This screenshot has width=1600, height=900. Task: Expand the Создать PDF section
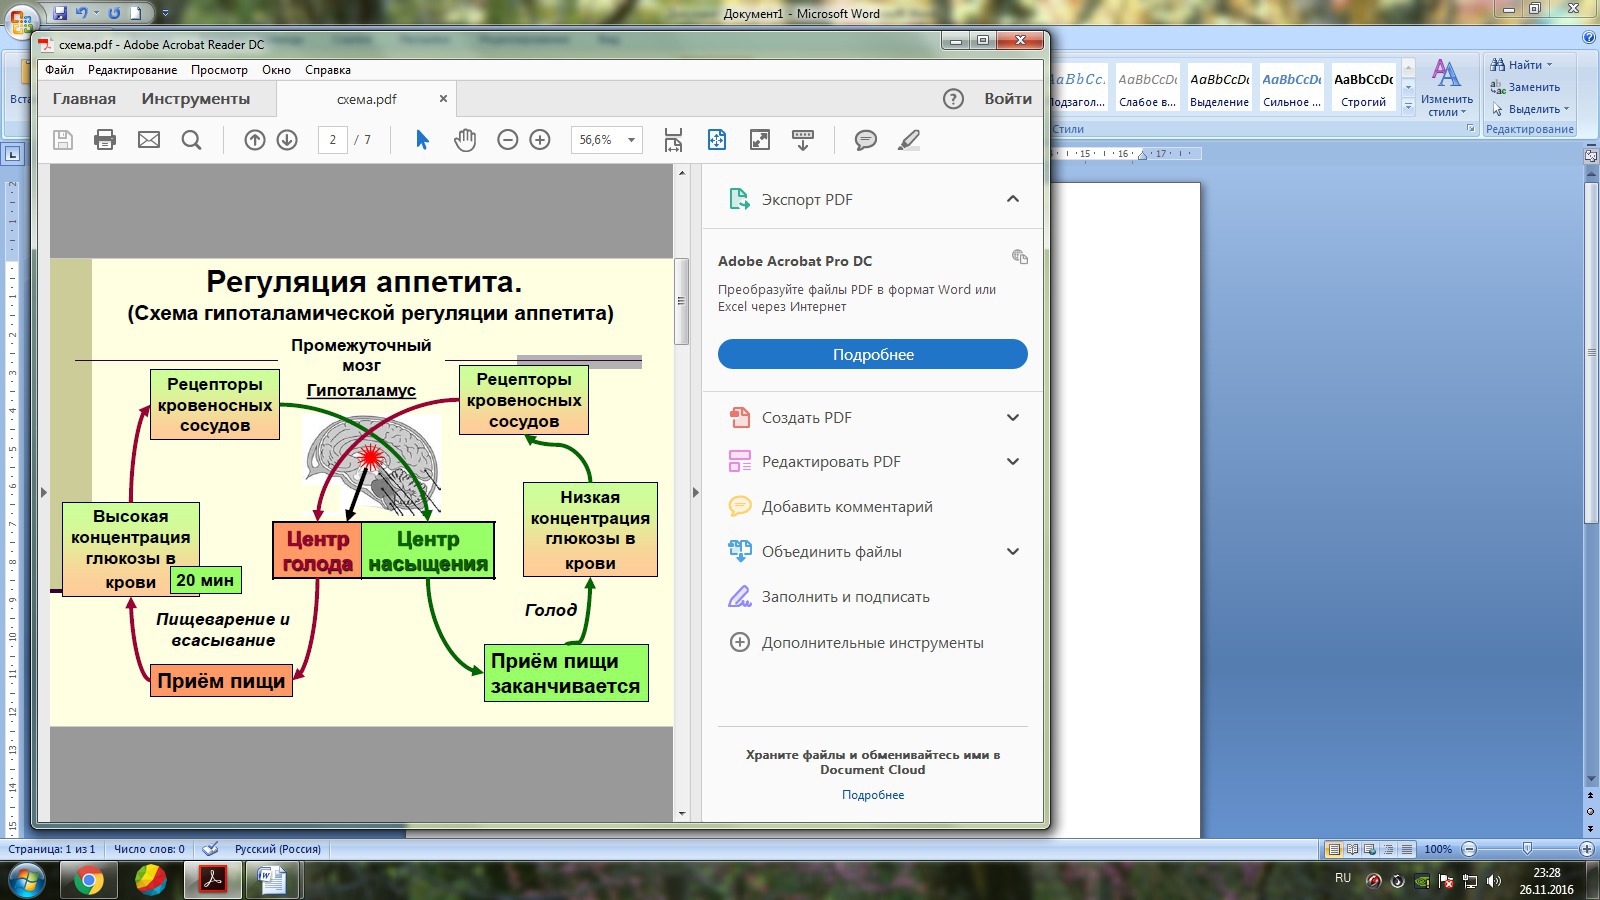pyautogui.click(x=1013, y=418)
